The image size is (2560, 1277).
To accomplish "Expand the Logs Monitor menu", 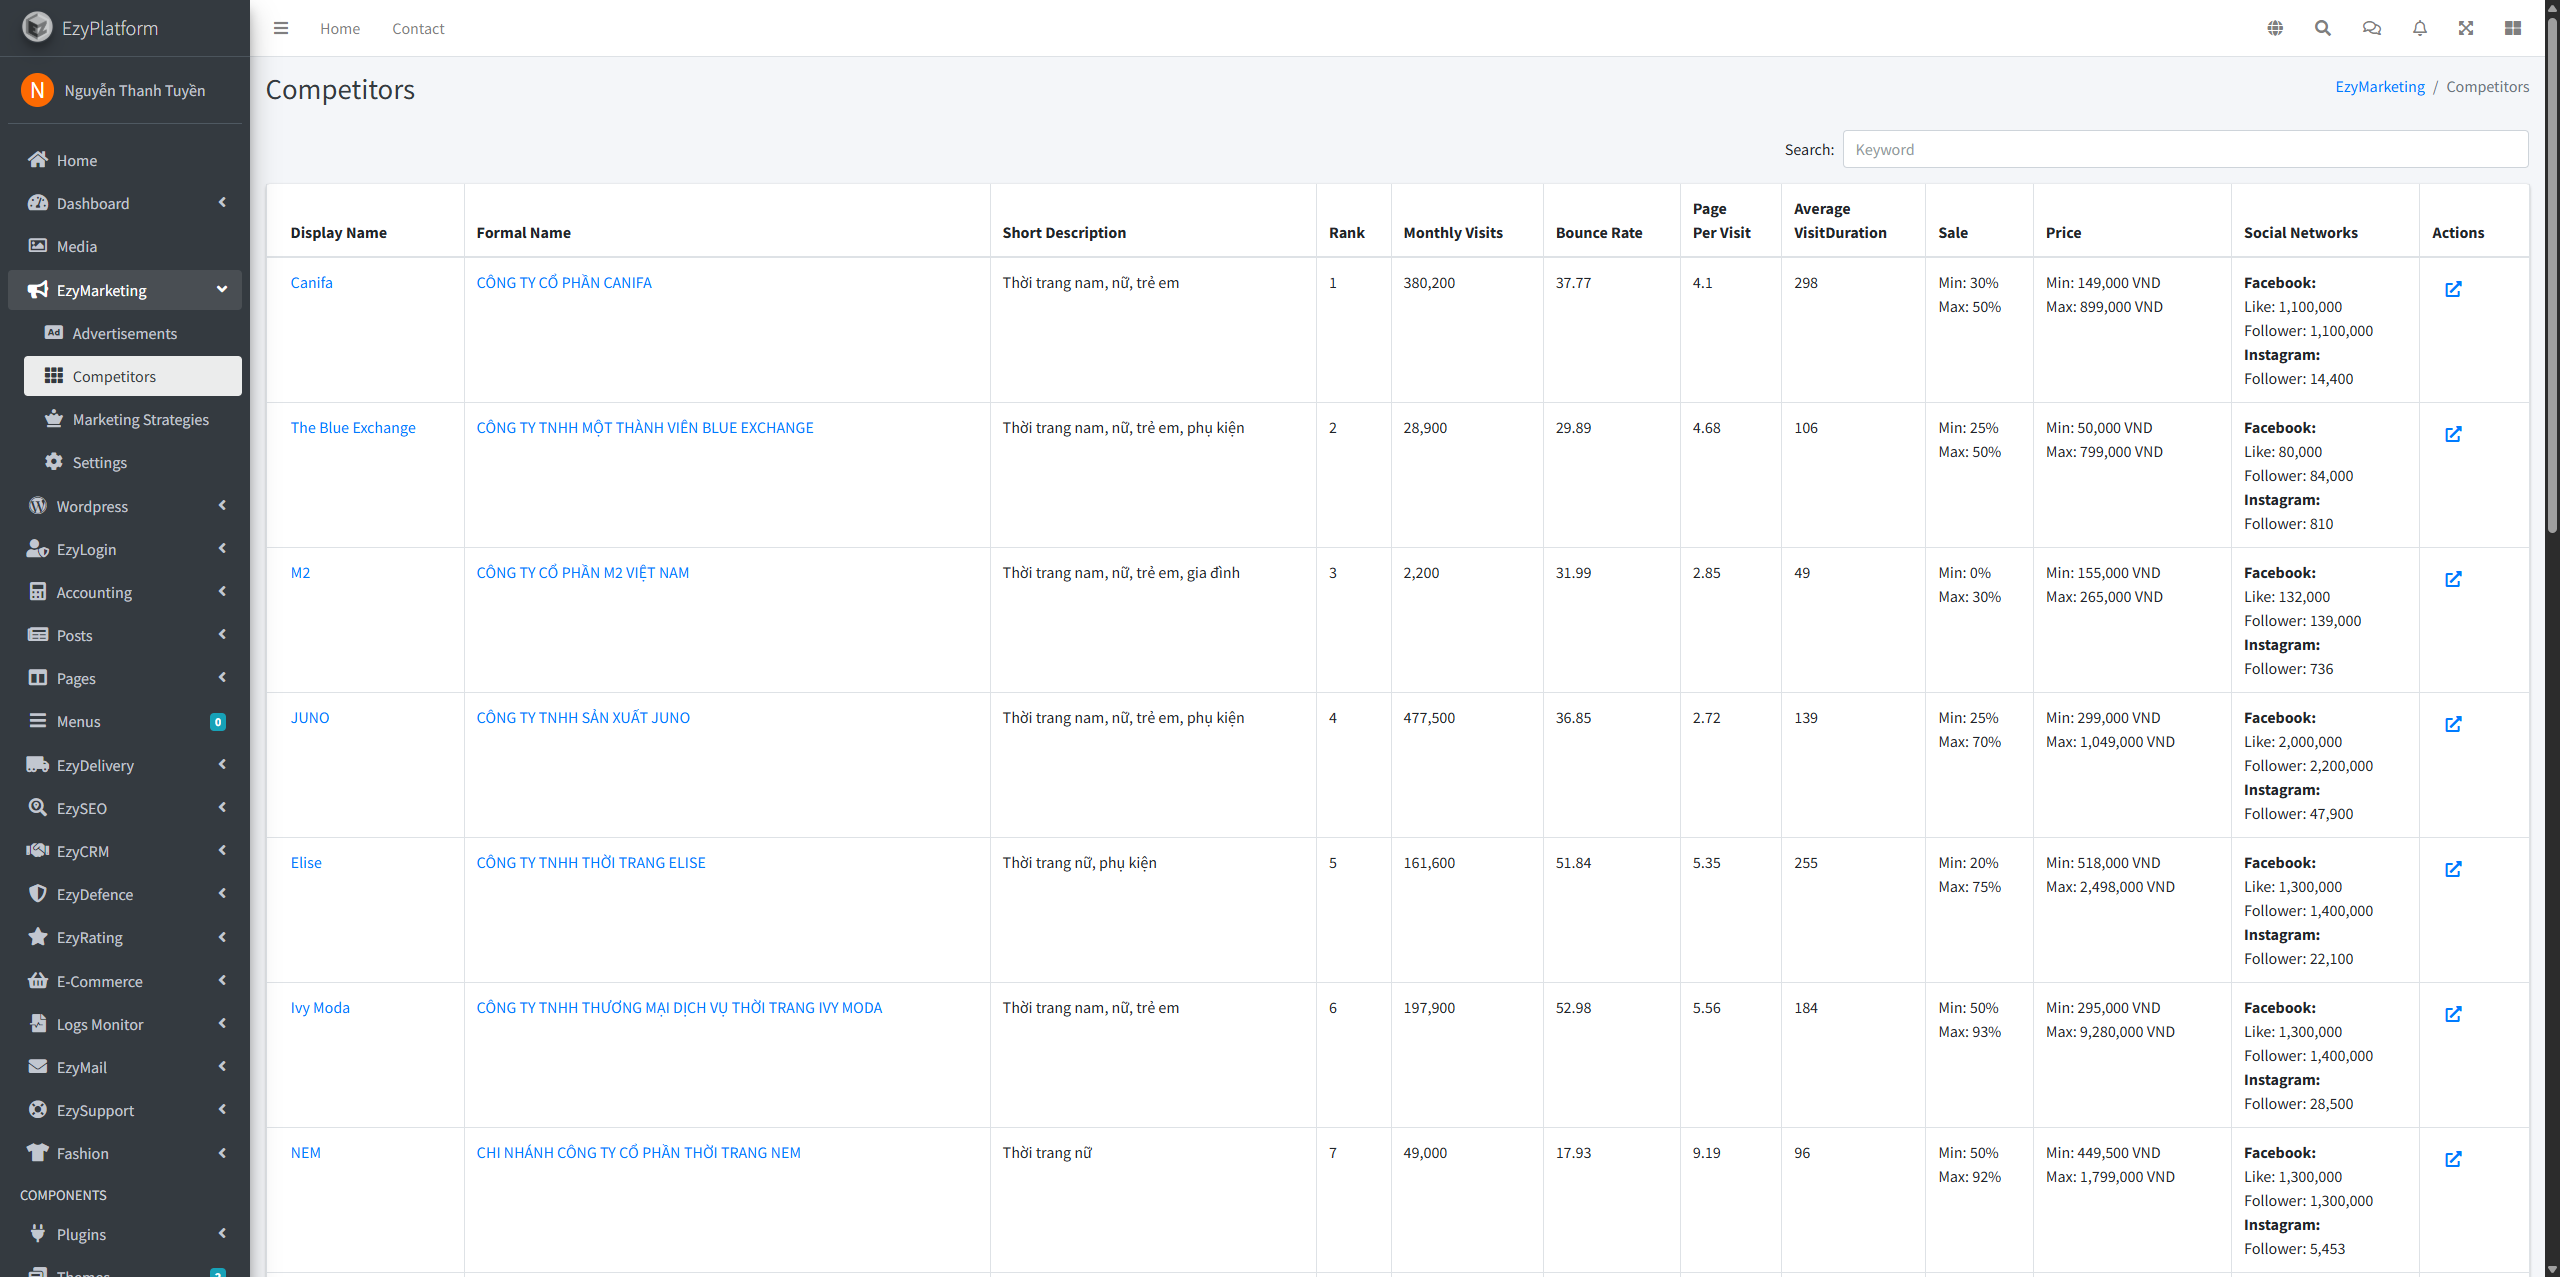I will (125, 1024).
